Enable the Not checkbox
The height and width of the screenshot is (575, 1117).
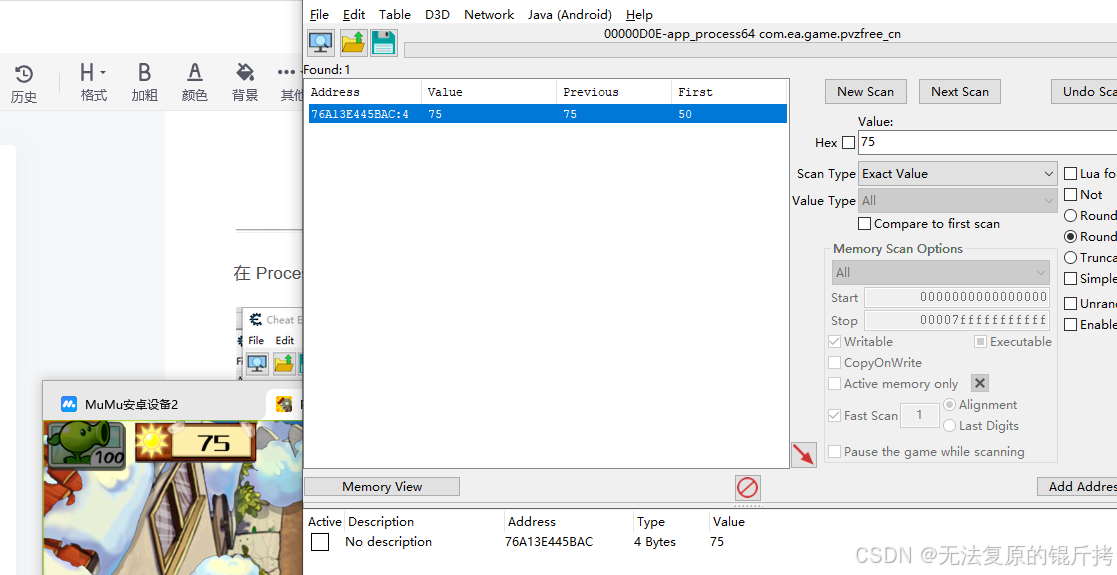(x=1070, y=195)
